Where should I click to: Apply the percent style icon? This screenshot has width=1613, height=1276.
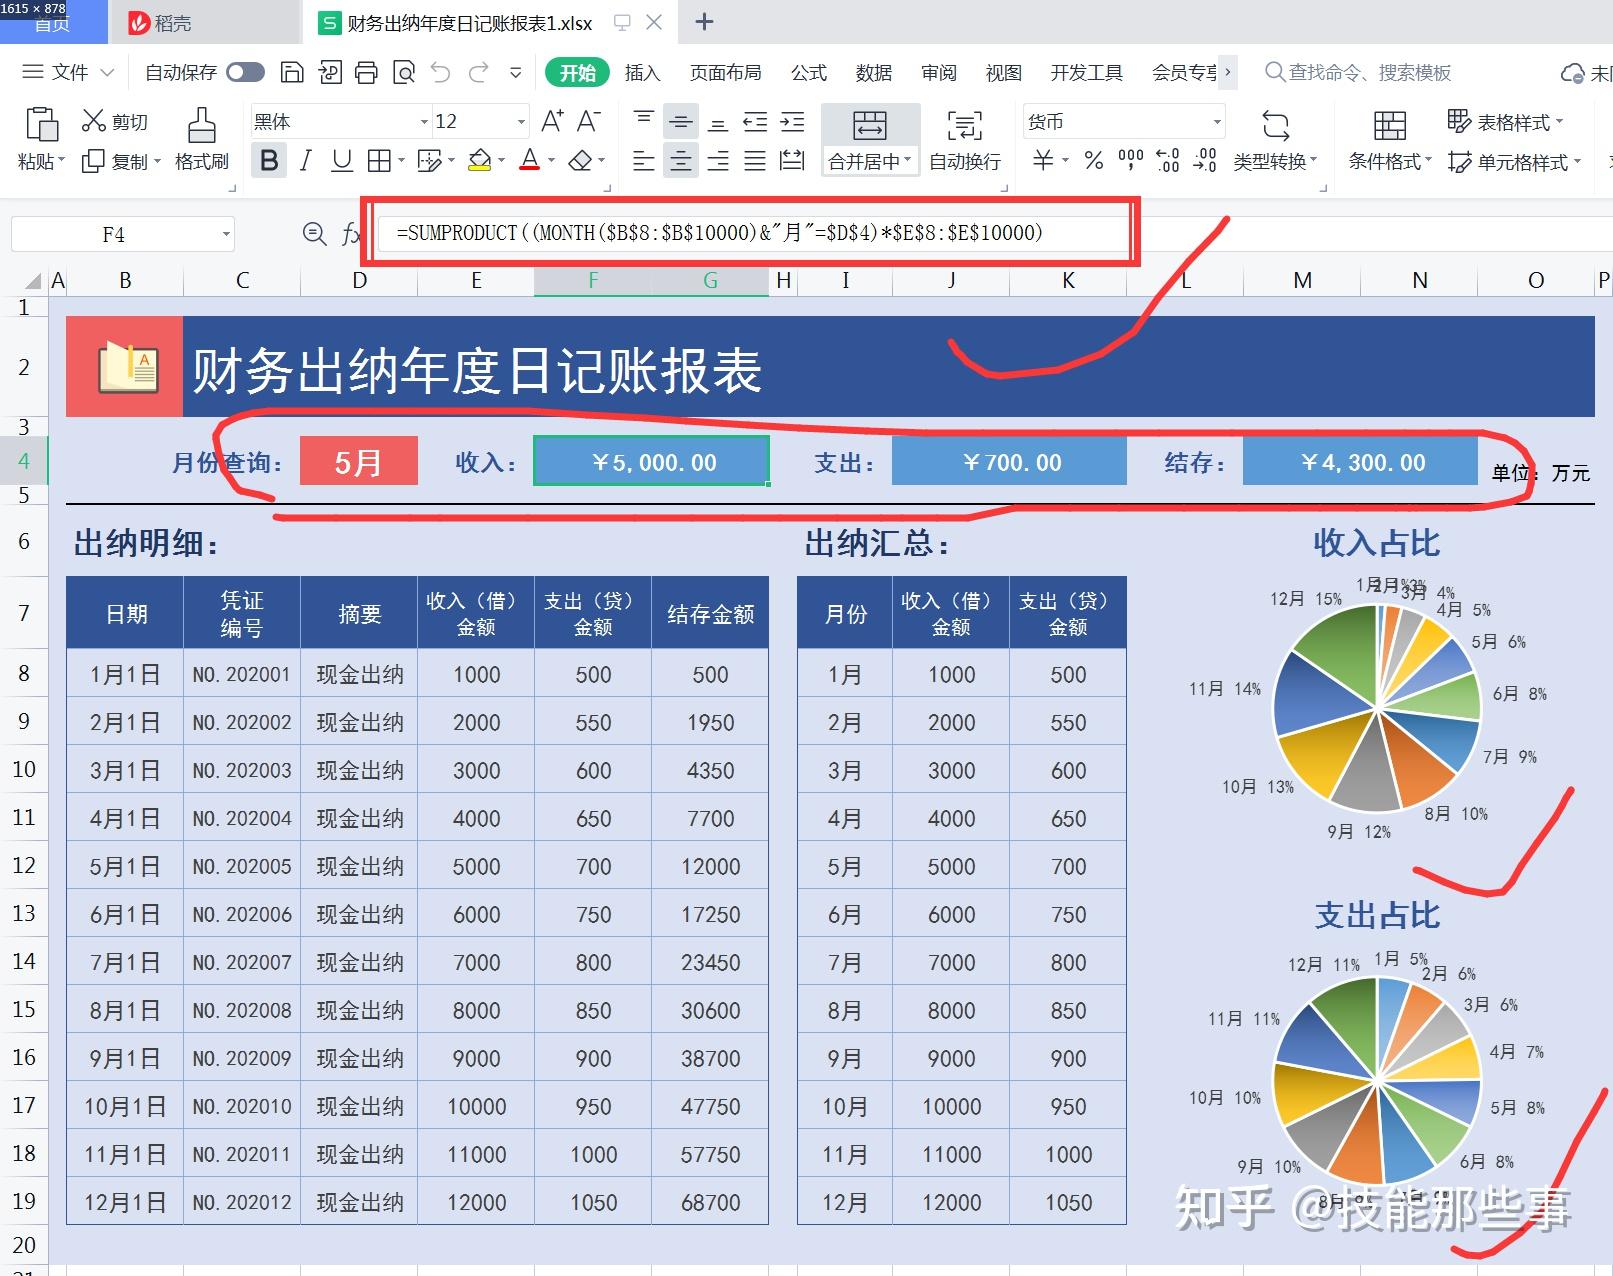tap(1093, 160)
